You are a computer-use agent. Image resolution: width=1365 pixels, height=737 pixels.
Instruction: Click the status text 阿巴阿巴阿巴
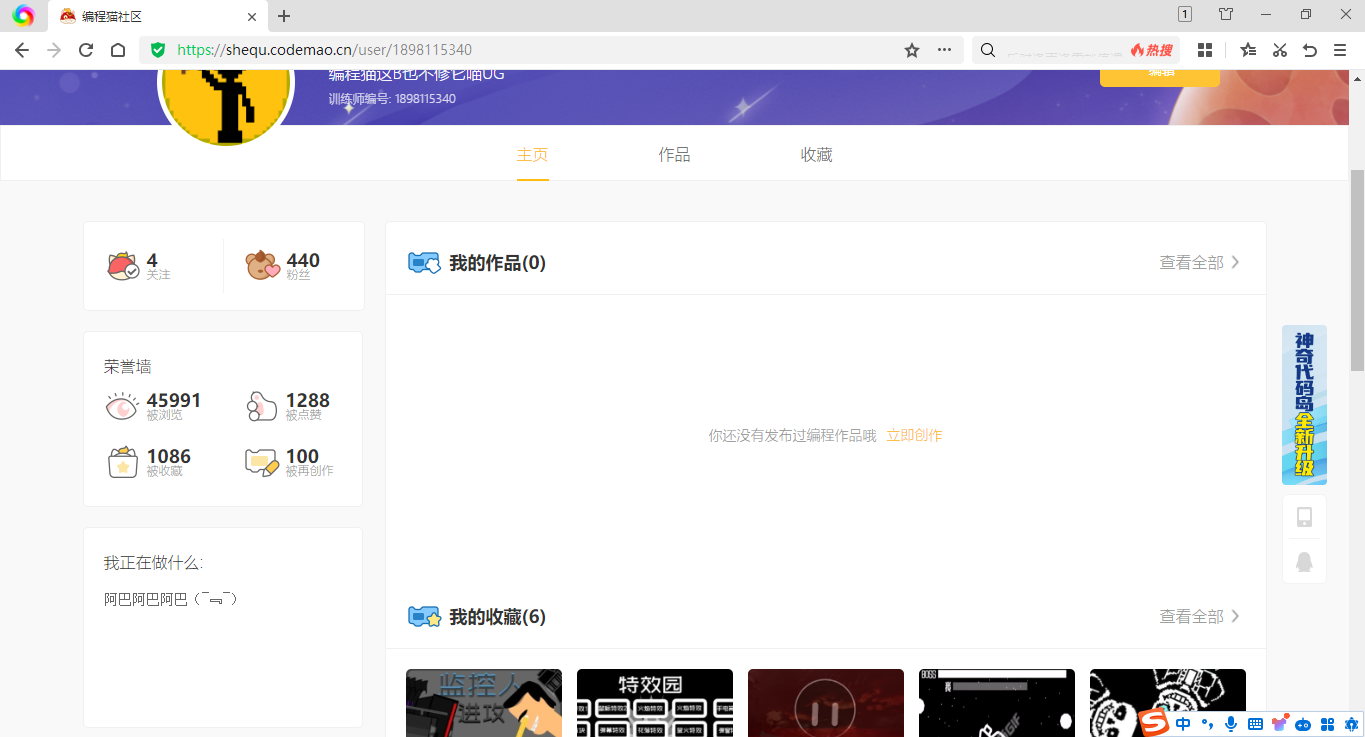click(x=170, y=599)
